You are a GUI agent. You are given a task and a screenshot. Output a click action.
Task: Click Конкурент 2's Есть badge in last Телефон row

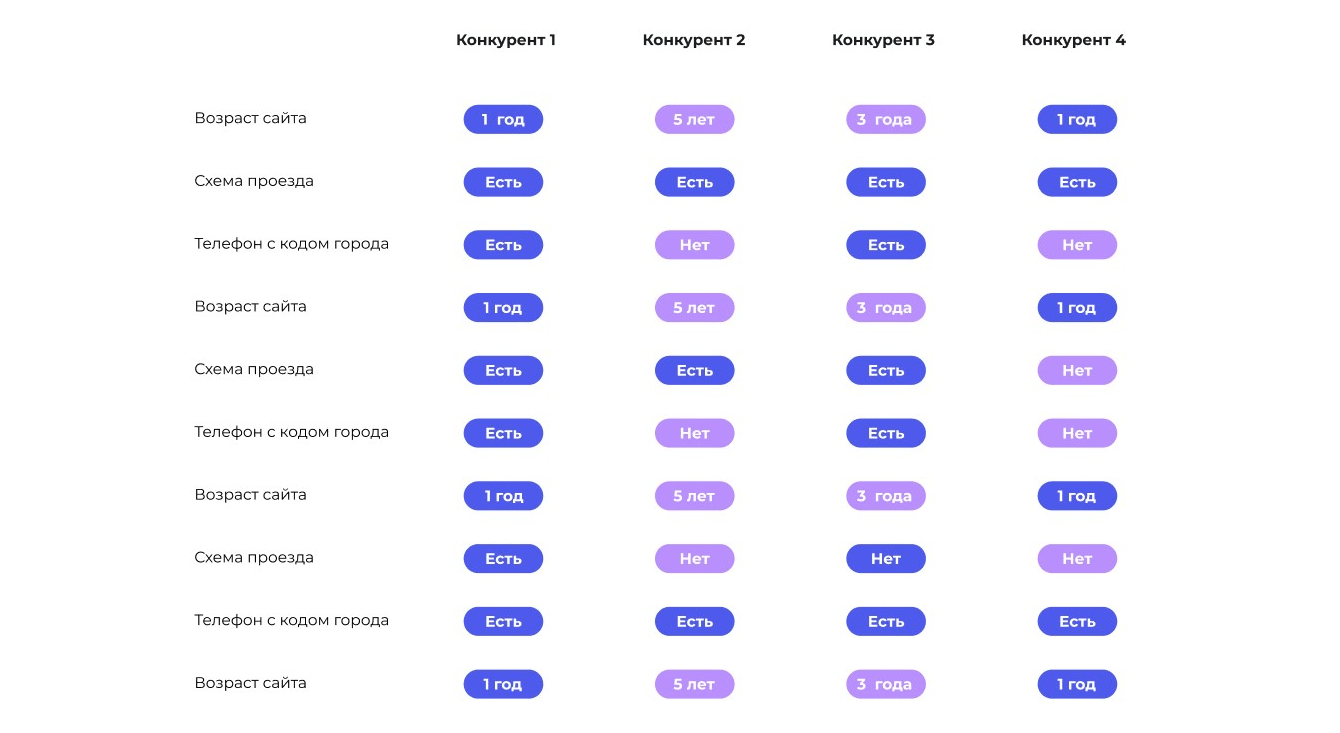coord(694,622)
